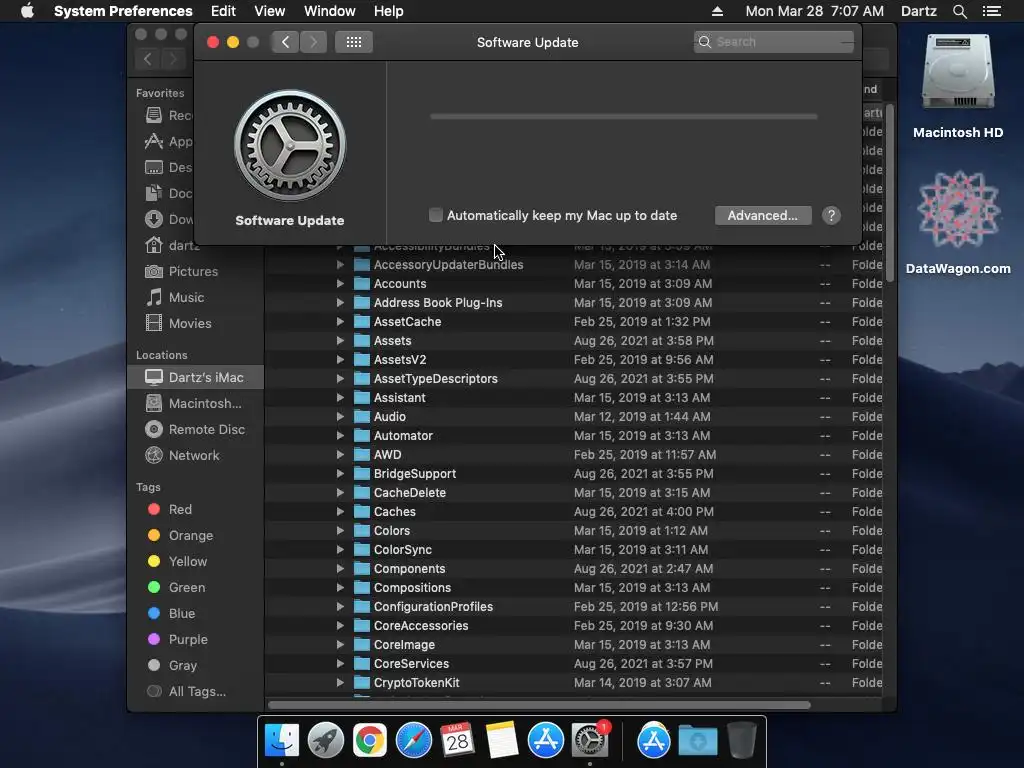The width and height of the screenshot is (1024, 768).
Task: Go back in the Finder window
Action: click(148, 59)
